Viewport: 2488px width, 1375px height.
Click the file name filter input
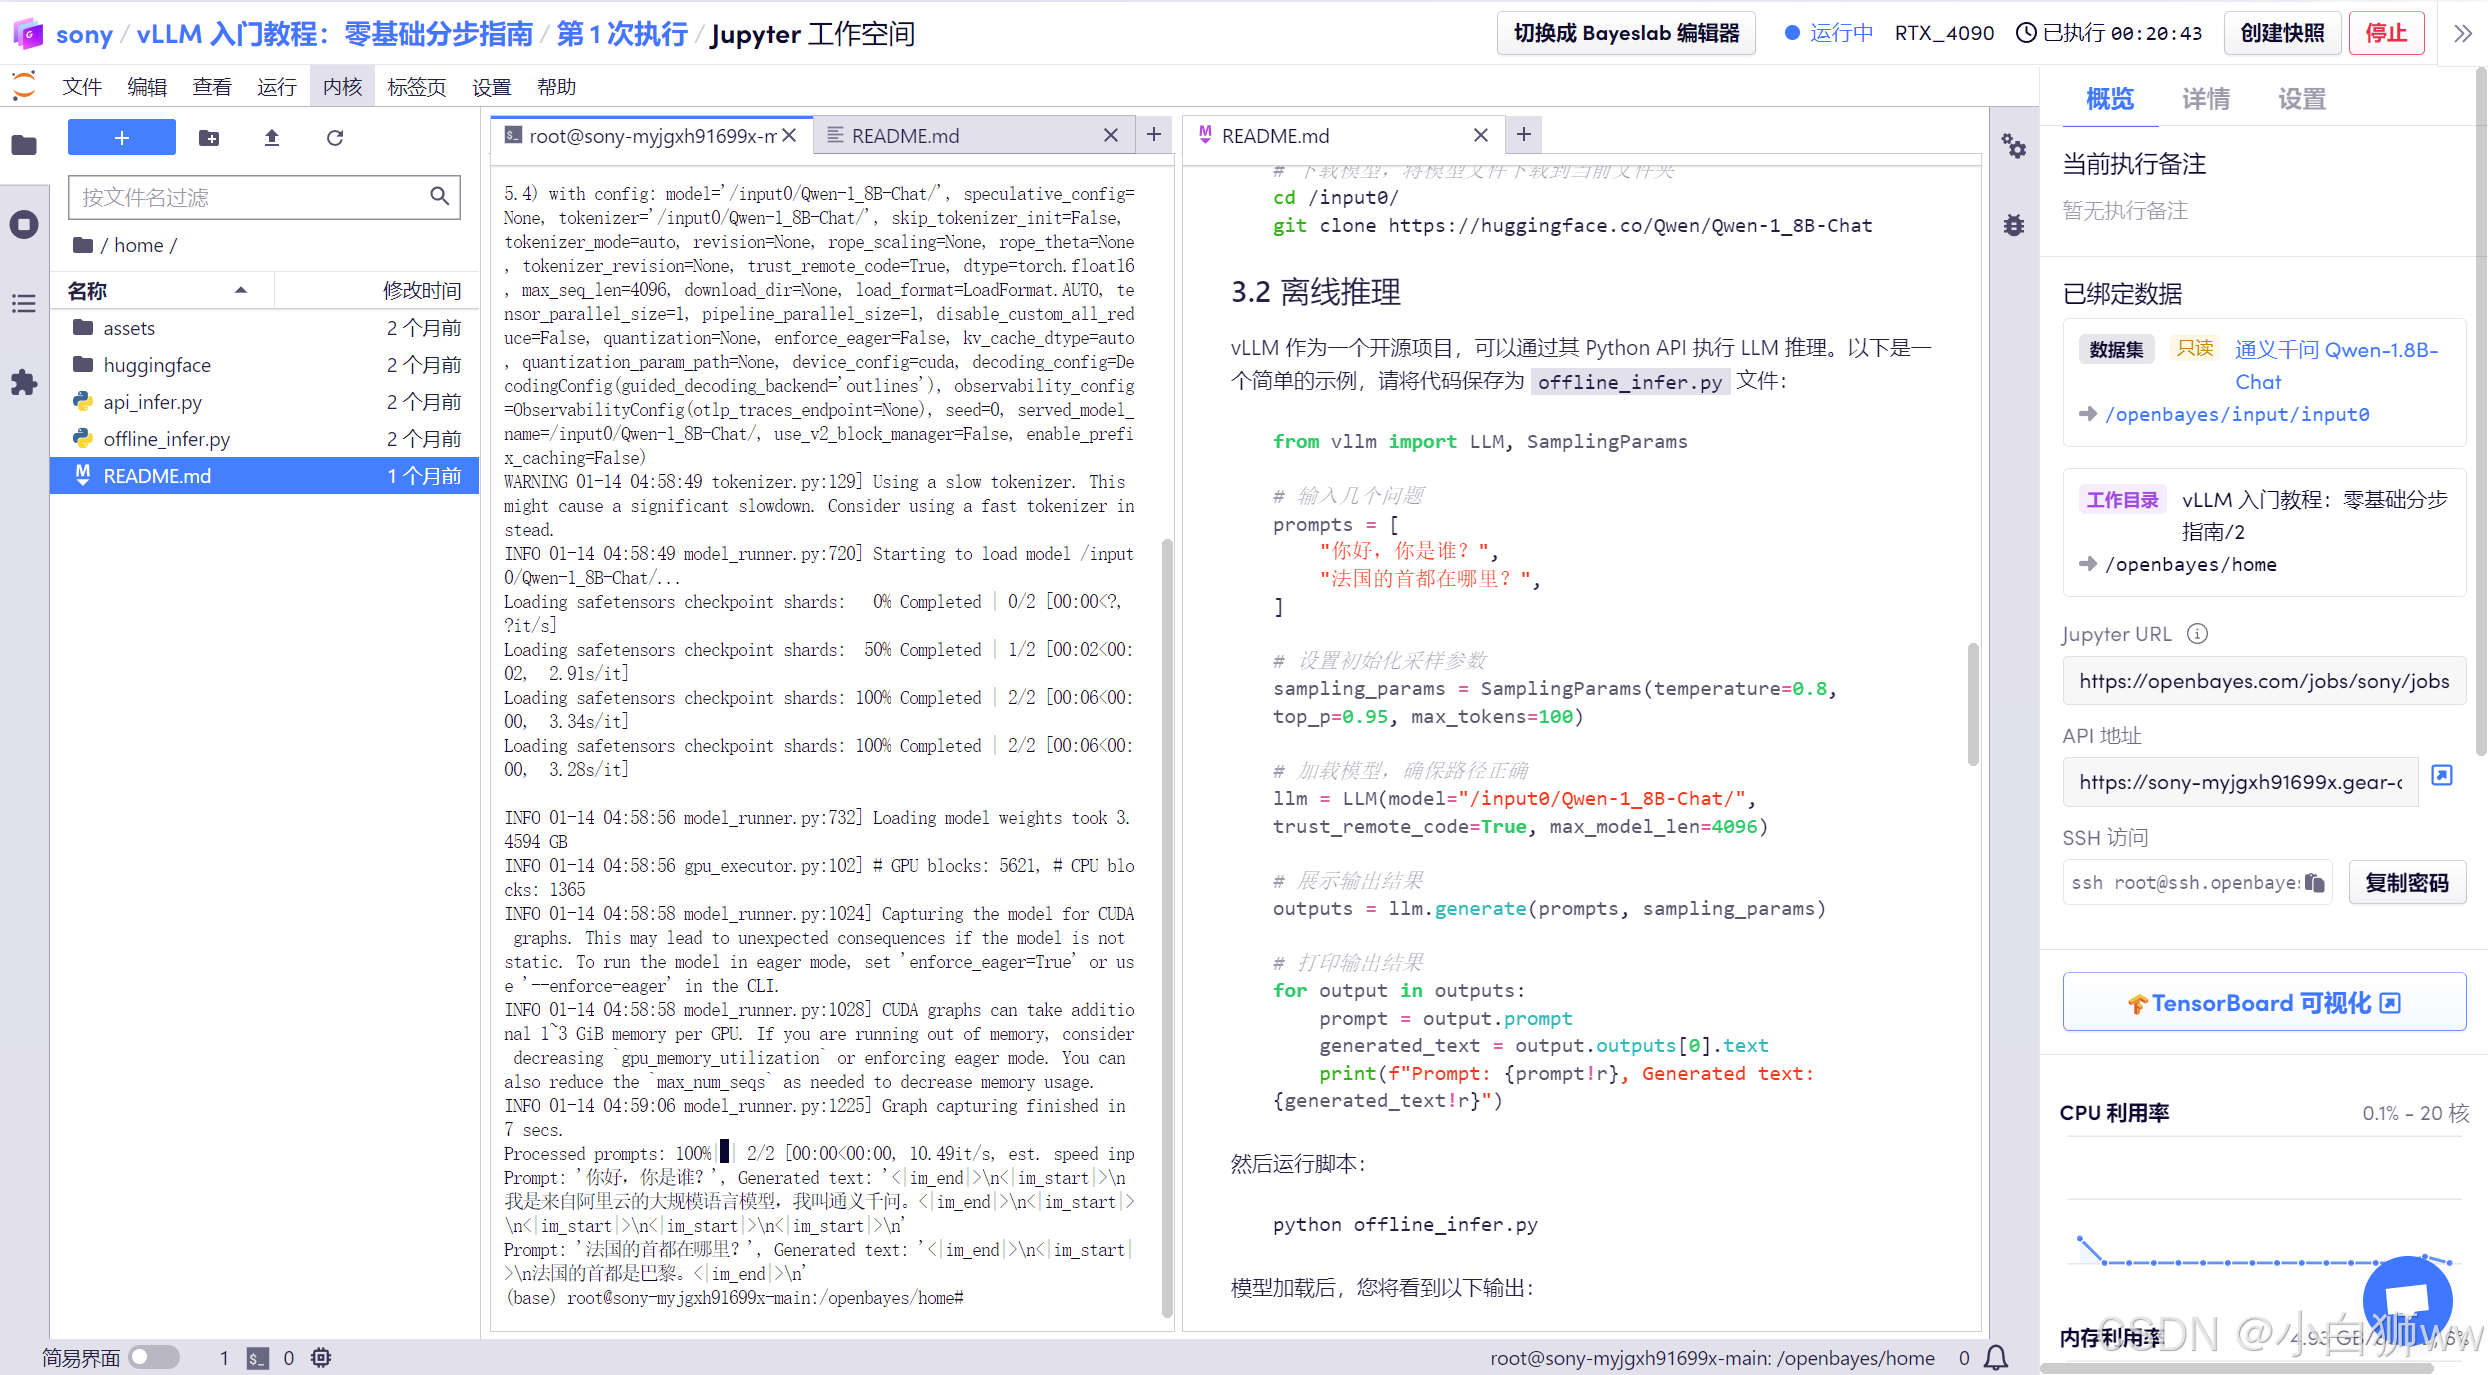(x=250, y=197)
